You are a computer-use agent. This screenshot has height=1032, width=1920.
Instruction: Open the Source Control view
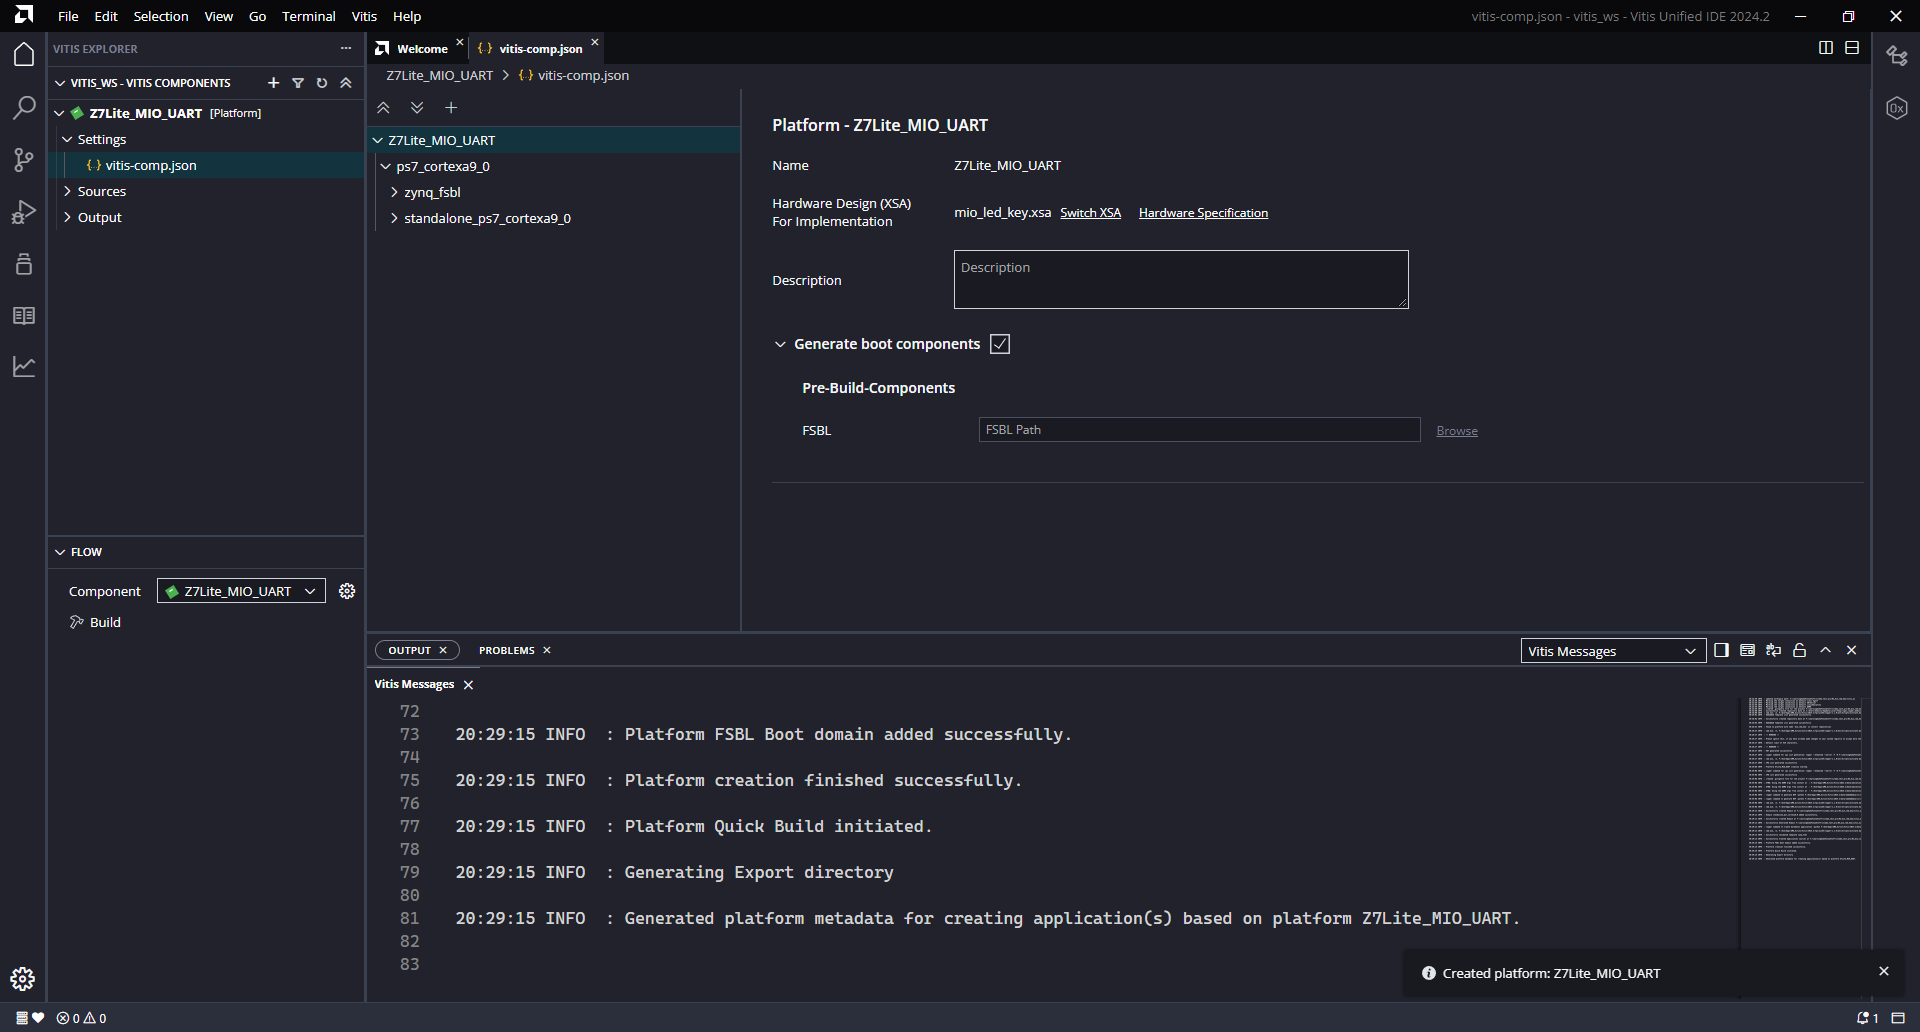pyautogui.click(x=24, y=159)
